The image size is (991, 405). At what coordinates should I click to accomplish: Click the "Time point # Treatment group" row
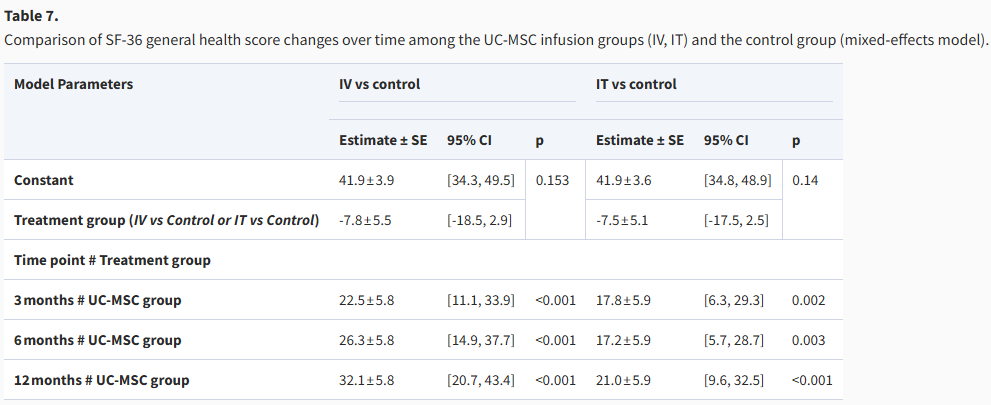tap(112, 260)
